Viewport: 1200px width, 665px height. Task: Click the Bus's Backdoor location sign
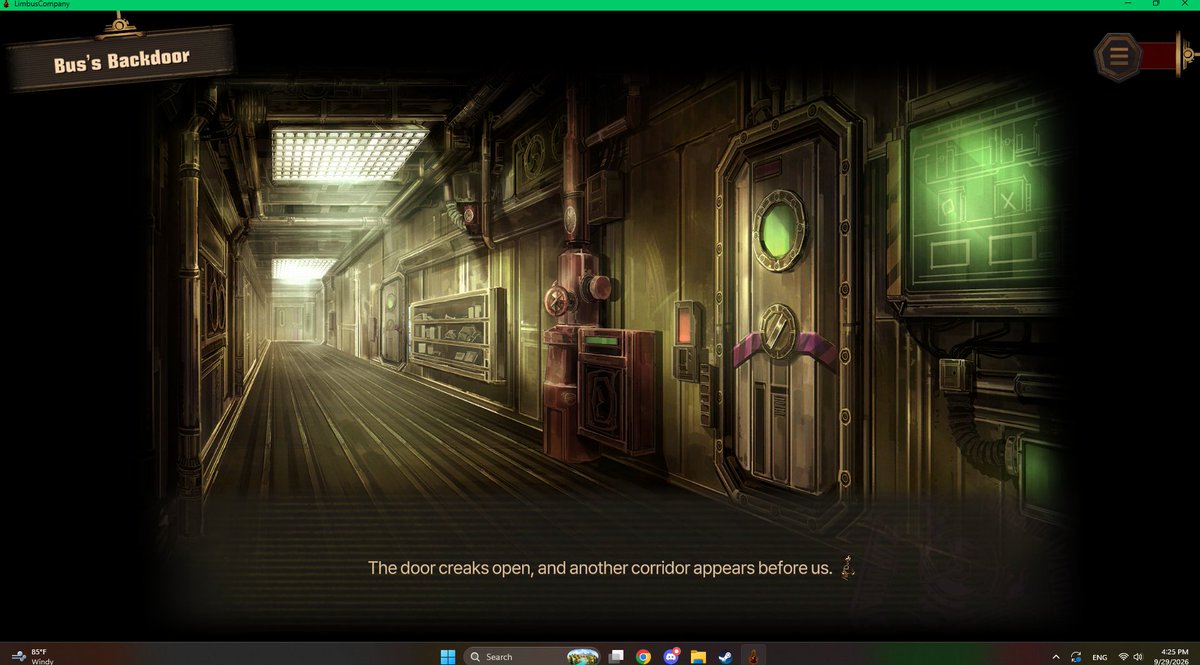[x=121, y=61]
